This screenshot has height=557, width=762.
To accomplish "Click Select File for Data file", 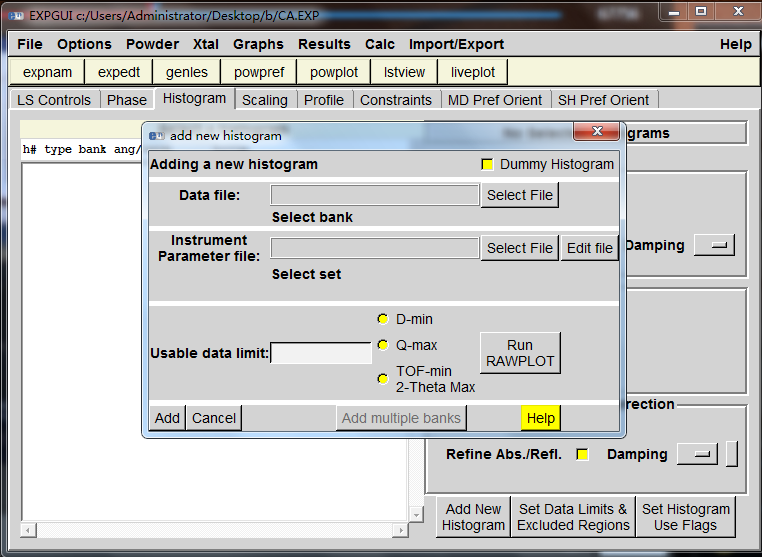I will (520, 195).
